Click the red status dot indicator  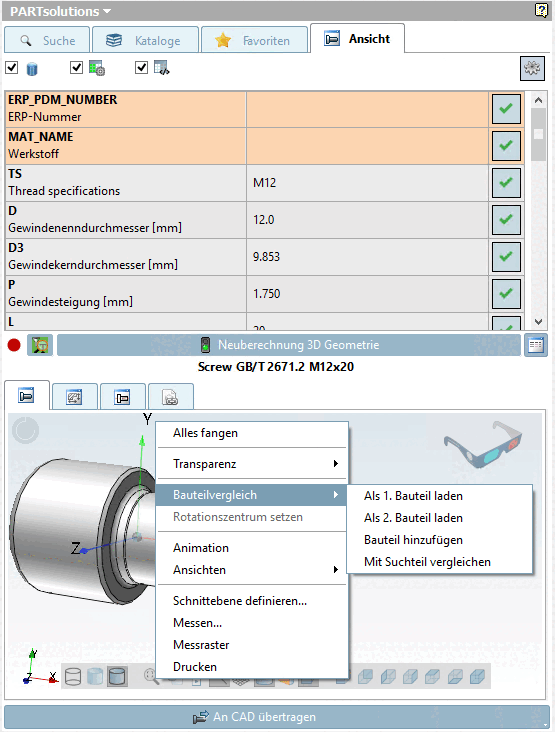click(x=14, y=345)
